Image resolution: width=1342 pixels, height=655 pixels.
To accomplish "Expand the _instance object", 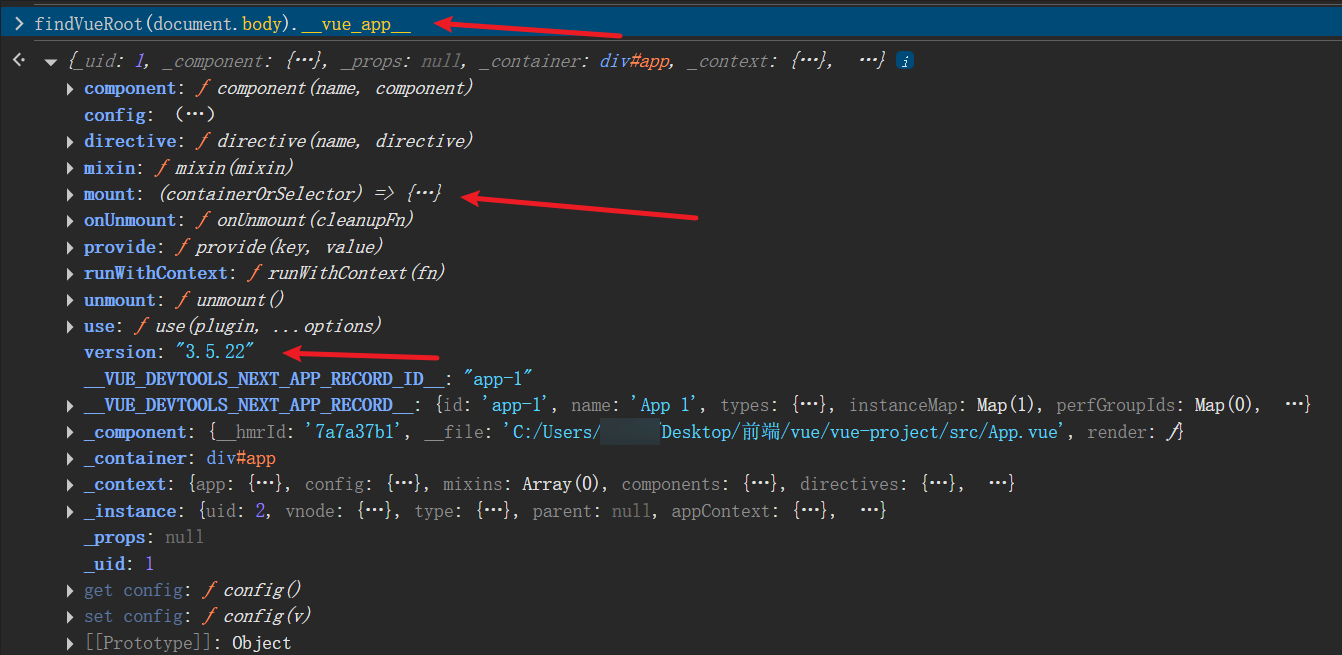I will point(70,512).
